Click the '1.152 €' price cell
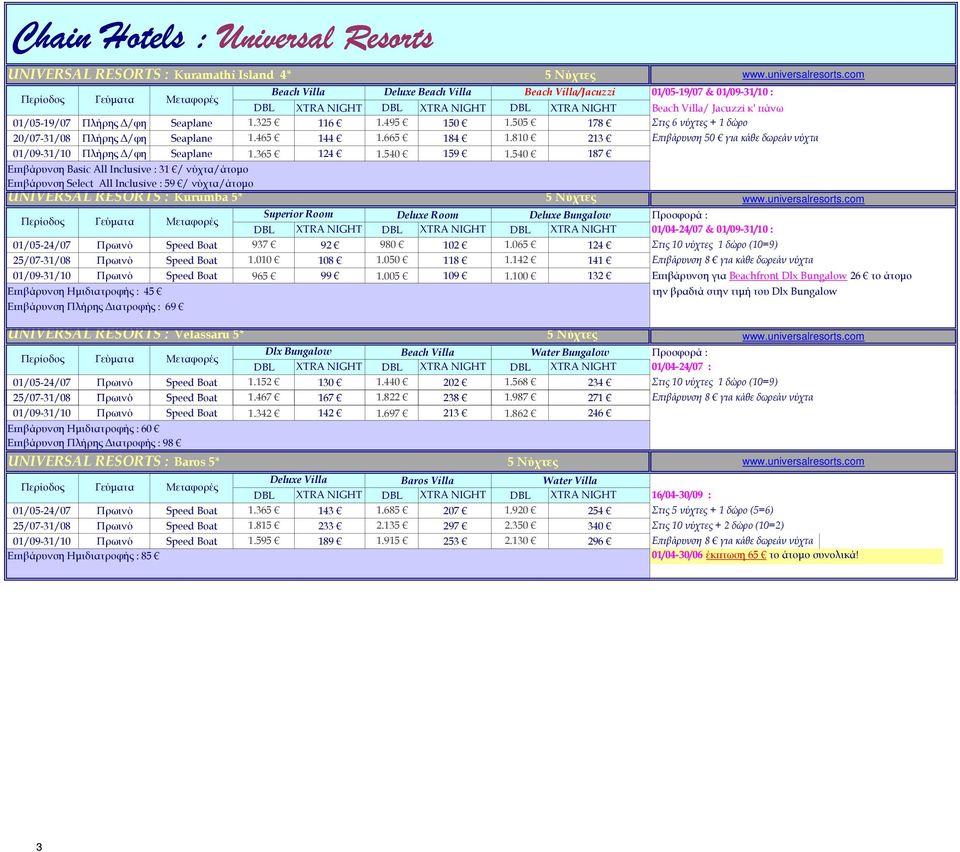 pyautogui.click(x=263, y=381)
